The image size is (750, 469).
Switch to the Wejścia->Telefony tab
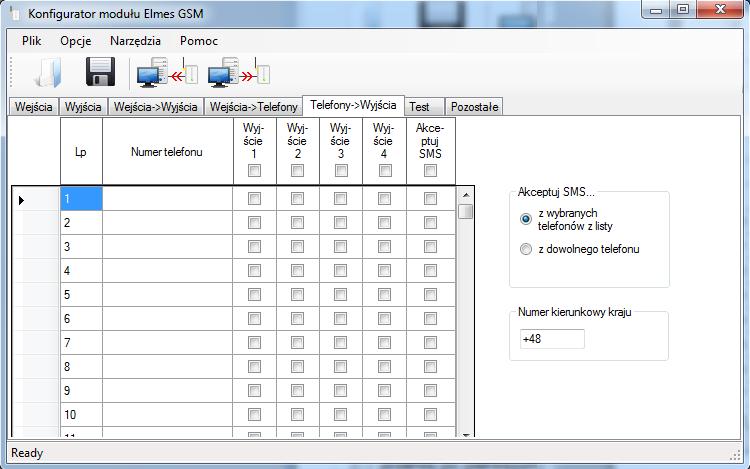point(254,107)
